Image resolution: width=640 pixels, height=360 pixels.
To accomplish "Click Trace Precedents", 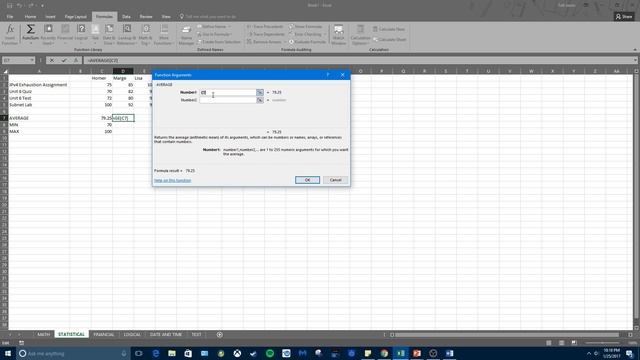I will [x=265, y=27].
